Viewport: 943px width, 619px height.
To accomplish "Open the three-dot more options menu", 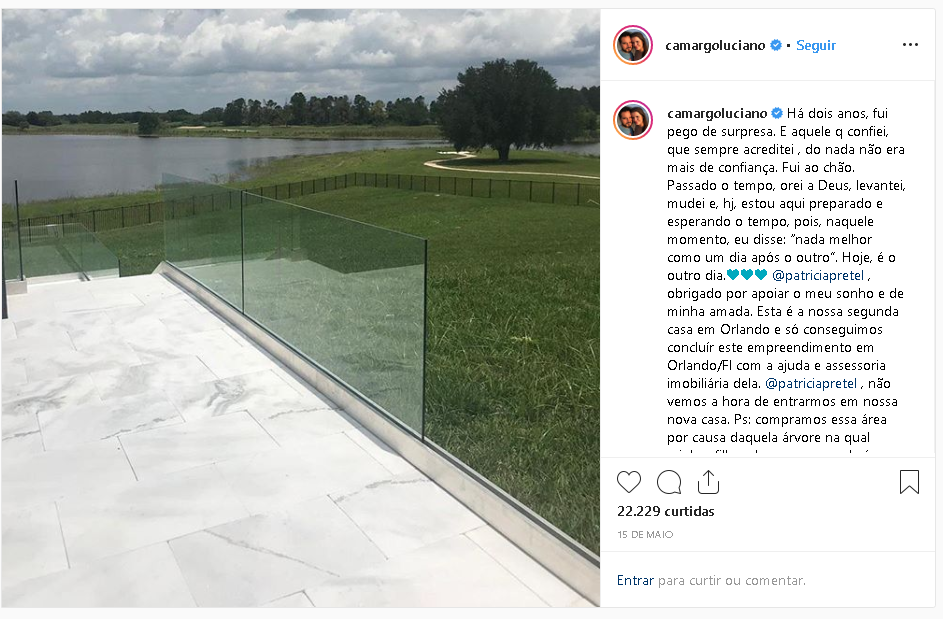I will coord(910,45).
